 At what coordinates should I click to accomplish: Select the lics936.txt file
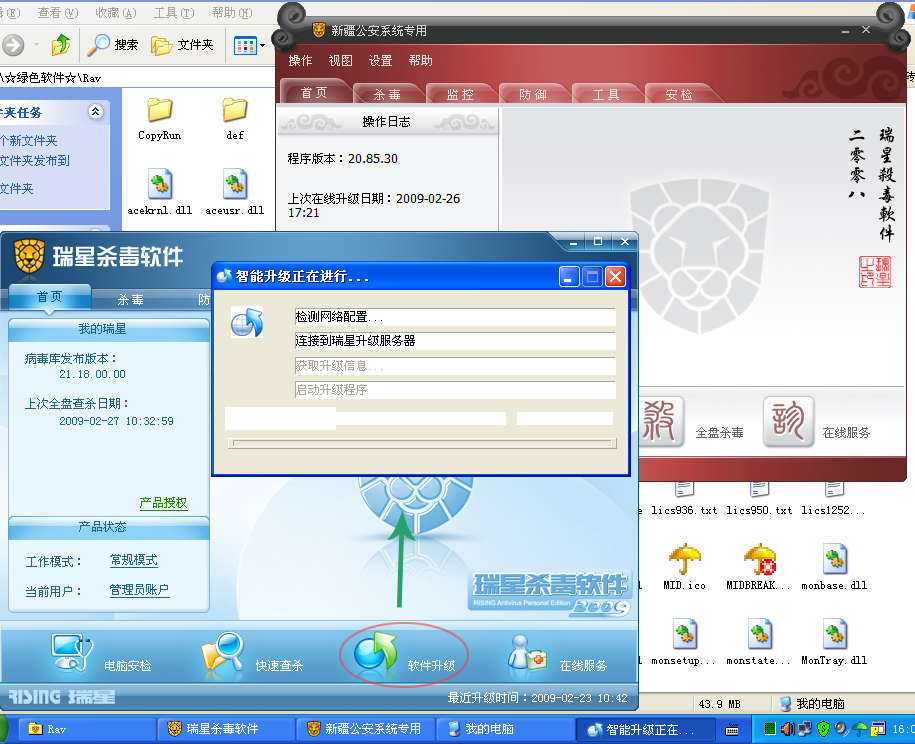pyautogui.click(x=684, y=500)
